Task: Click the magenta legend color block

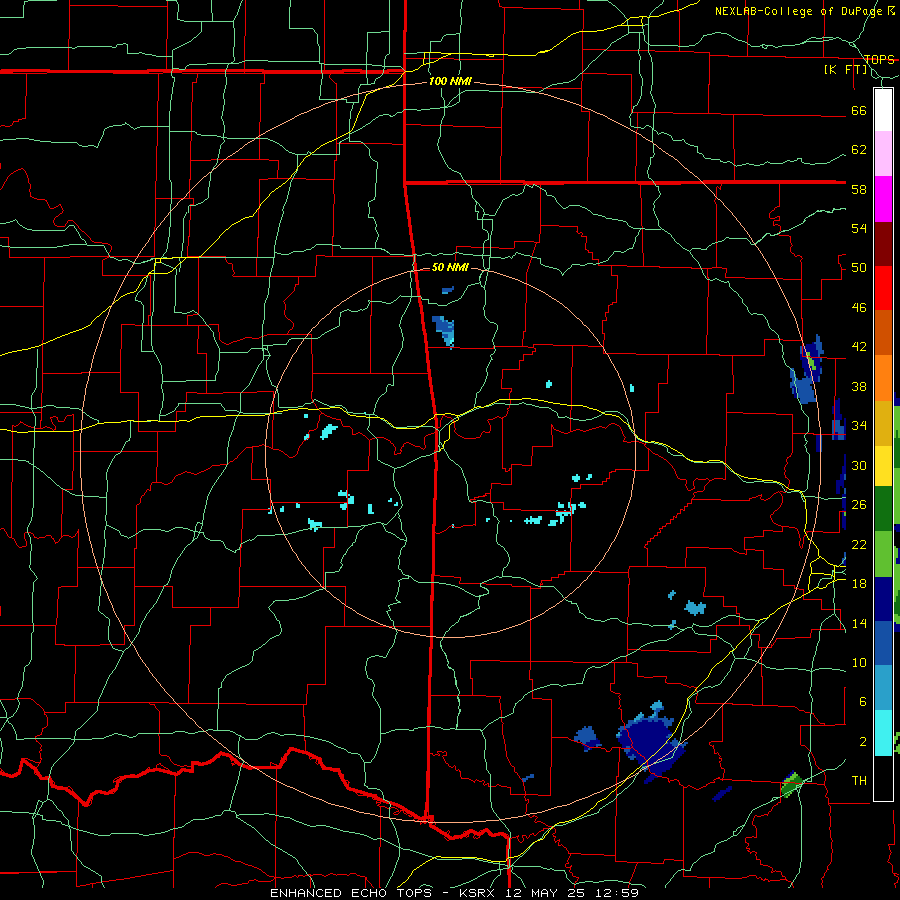Action: (883, 199)
